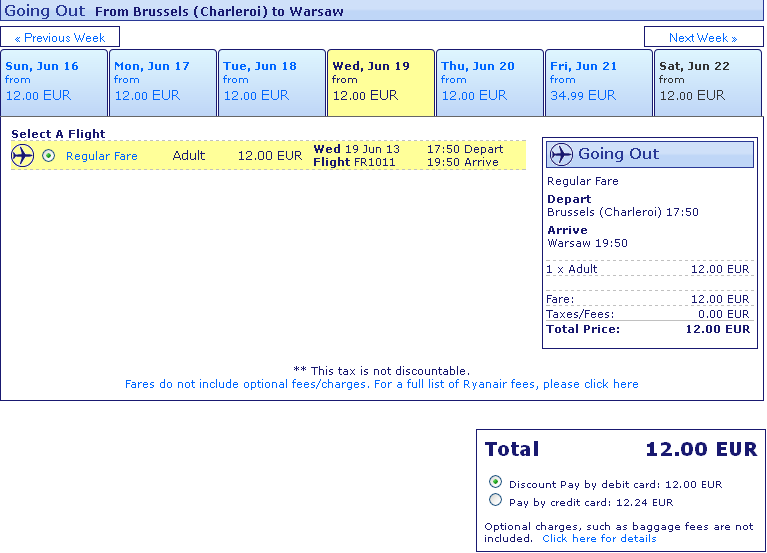Image resolution: width=767 pixels, height=553 pixels.
Task: Select the Regular Fare radio button
Action: tap(48, 155)
